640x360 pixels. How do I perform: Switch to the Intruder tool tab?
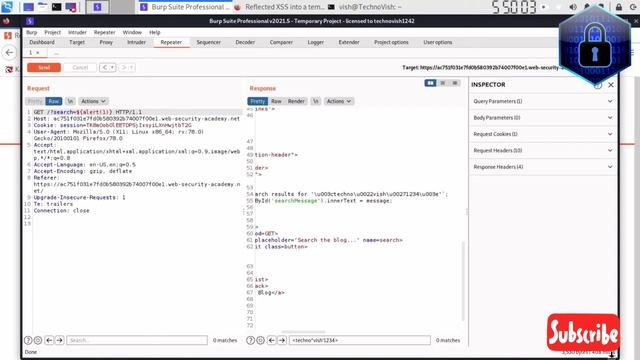click(136, 42)
